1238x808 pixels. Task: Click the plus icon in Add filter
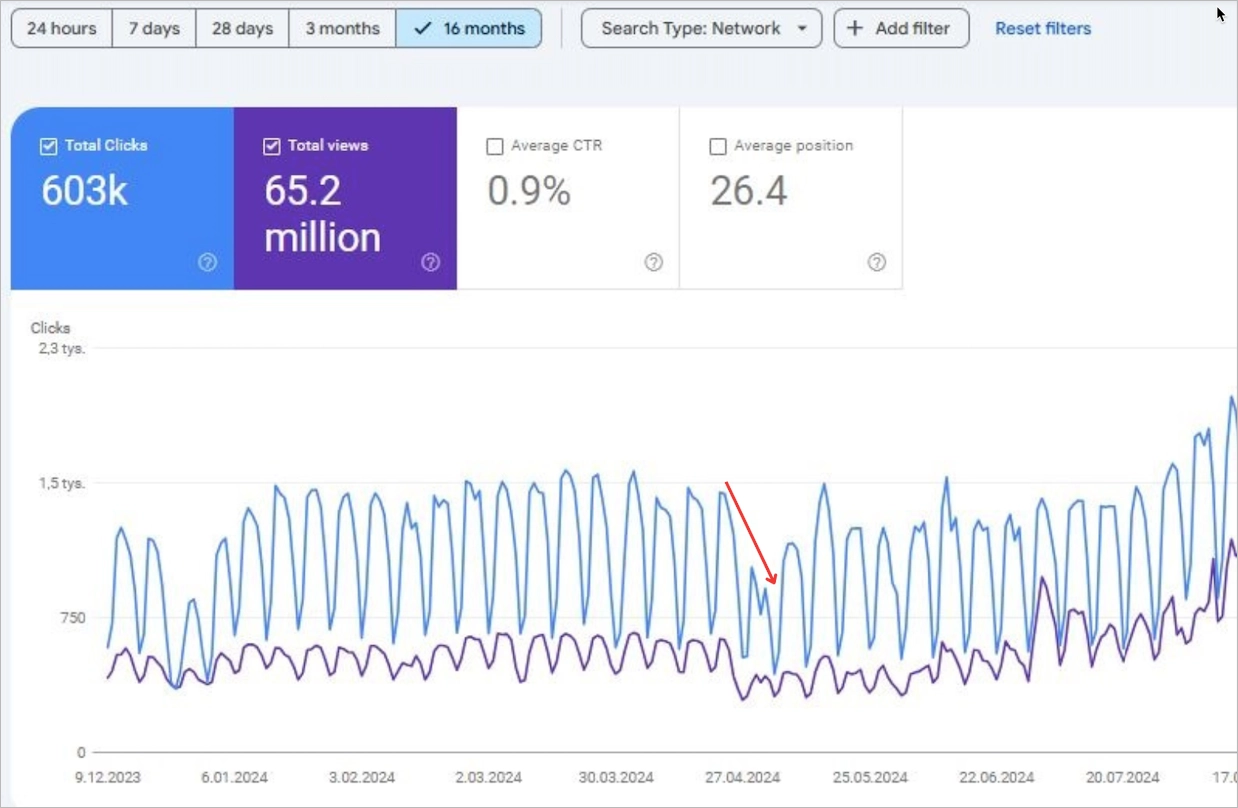(854, 28)
